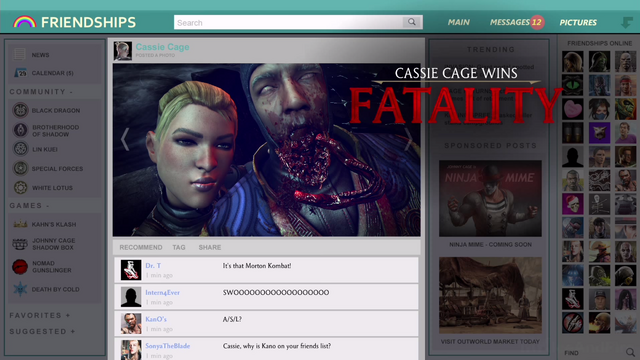Viewport: 640px width, 360px height.
Task: Expand the FAVORITES section
Action: (40, 316)
